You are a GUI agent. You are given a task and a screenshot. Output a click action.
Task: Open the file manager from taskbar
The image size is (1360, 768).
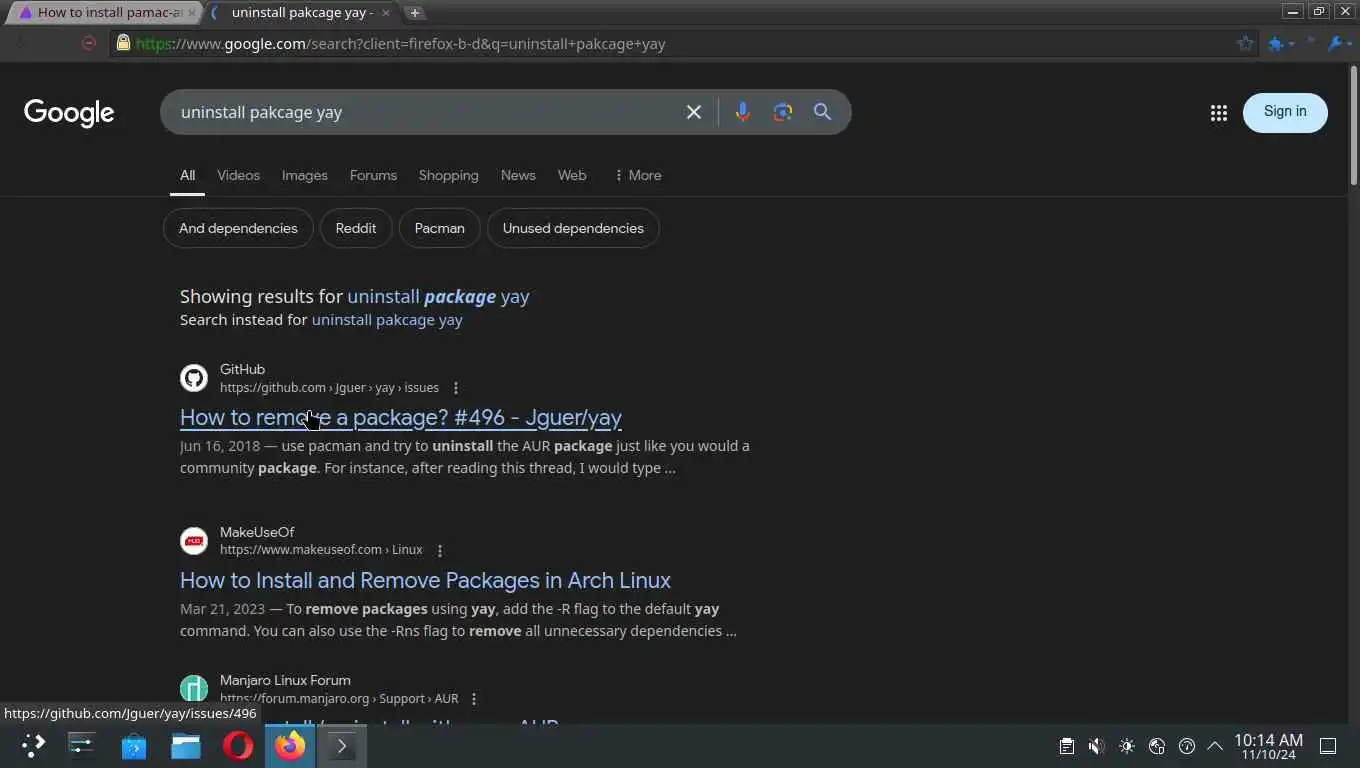[186, 745]
